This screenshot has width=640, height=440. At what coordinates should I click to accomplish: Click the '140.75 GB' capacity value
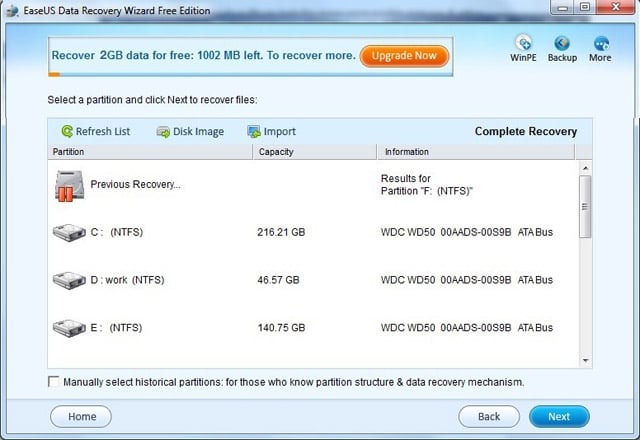pos(281,328)
